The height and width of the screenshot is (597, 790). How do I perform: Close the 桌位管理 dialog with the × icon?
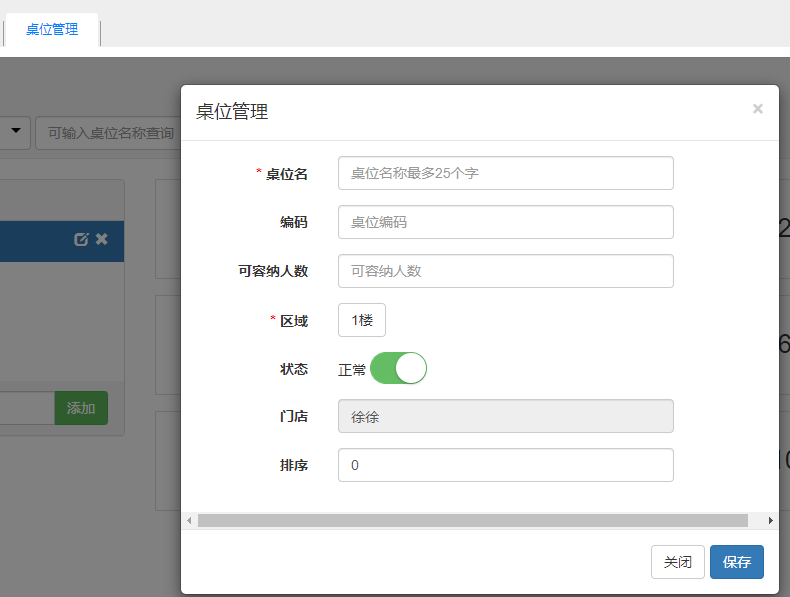tap(757, 109)
